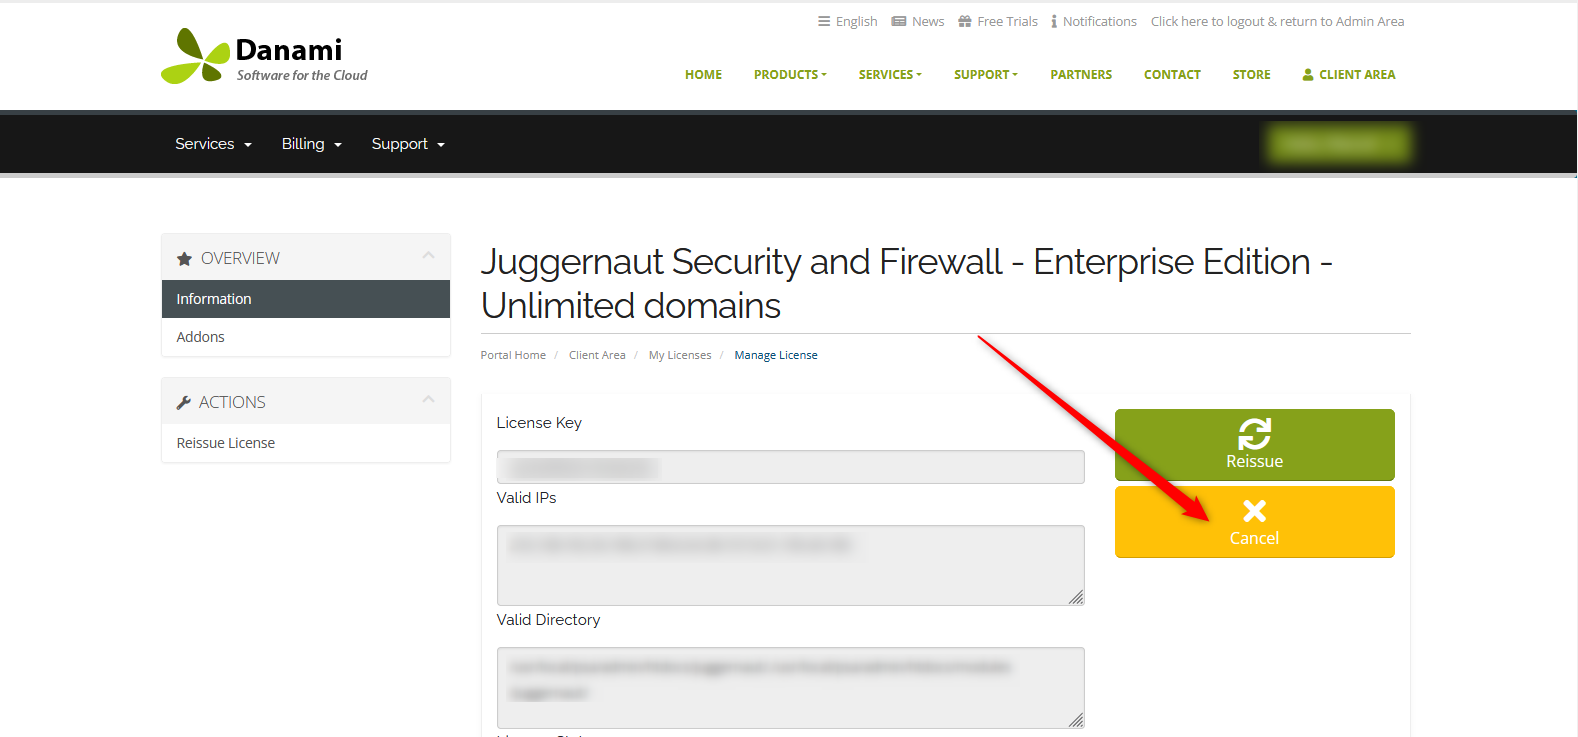Expand the Services menu in the black bar
The image size is (1578, 737).
click(x=213, y=144)
